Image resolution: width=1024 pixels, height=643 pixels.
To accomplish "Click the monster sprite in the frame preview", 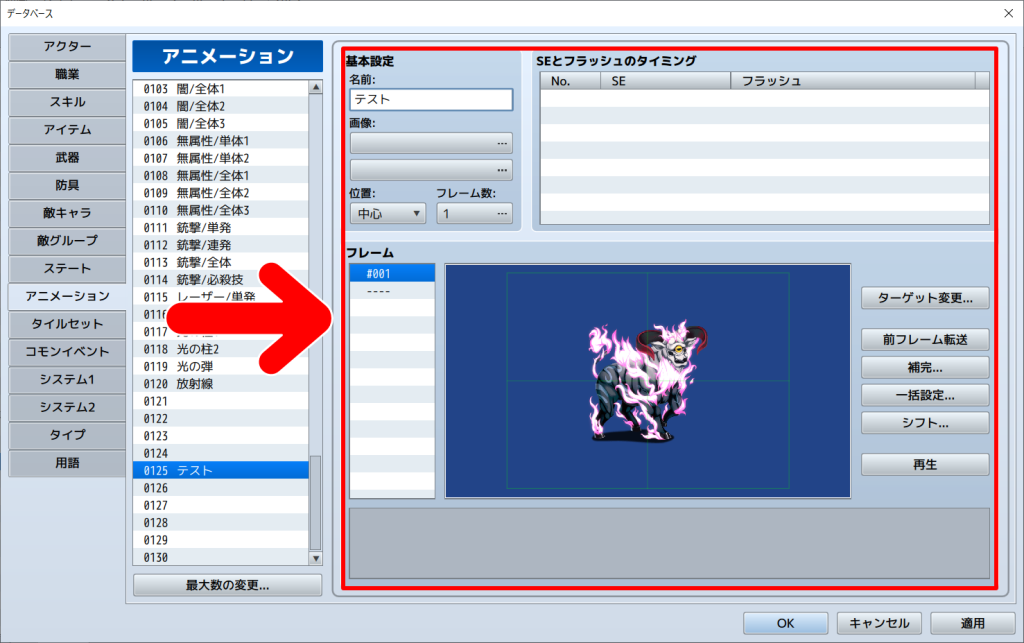I will pyautogui.click(x=648, y=381).
